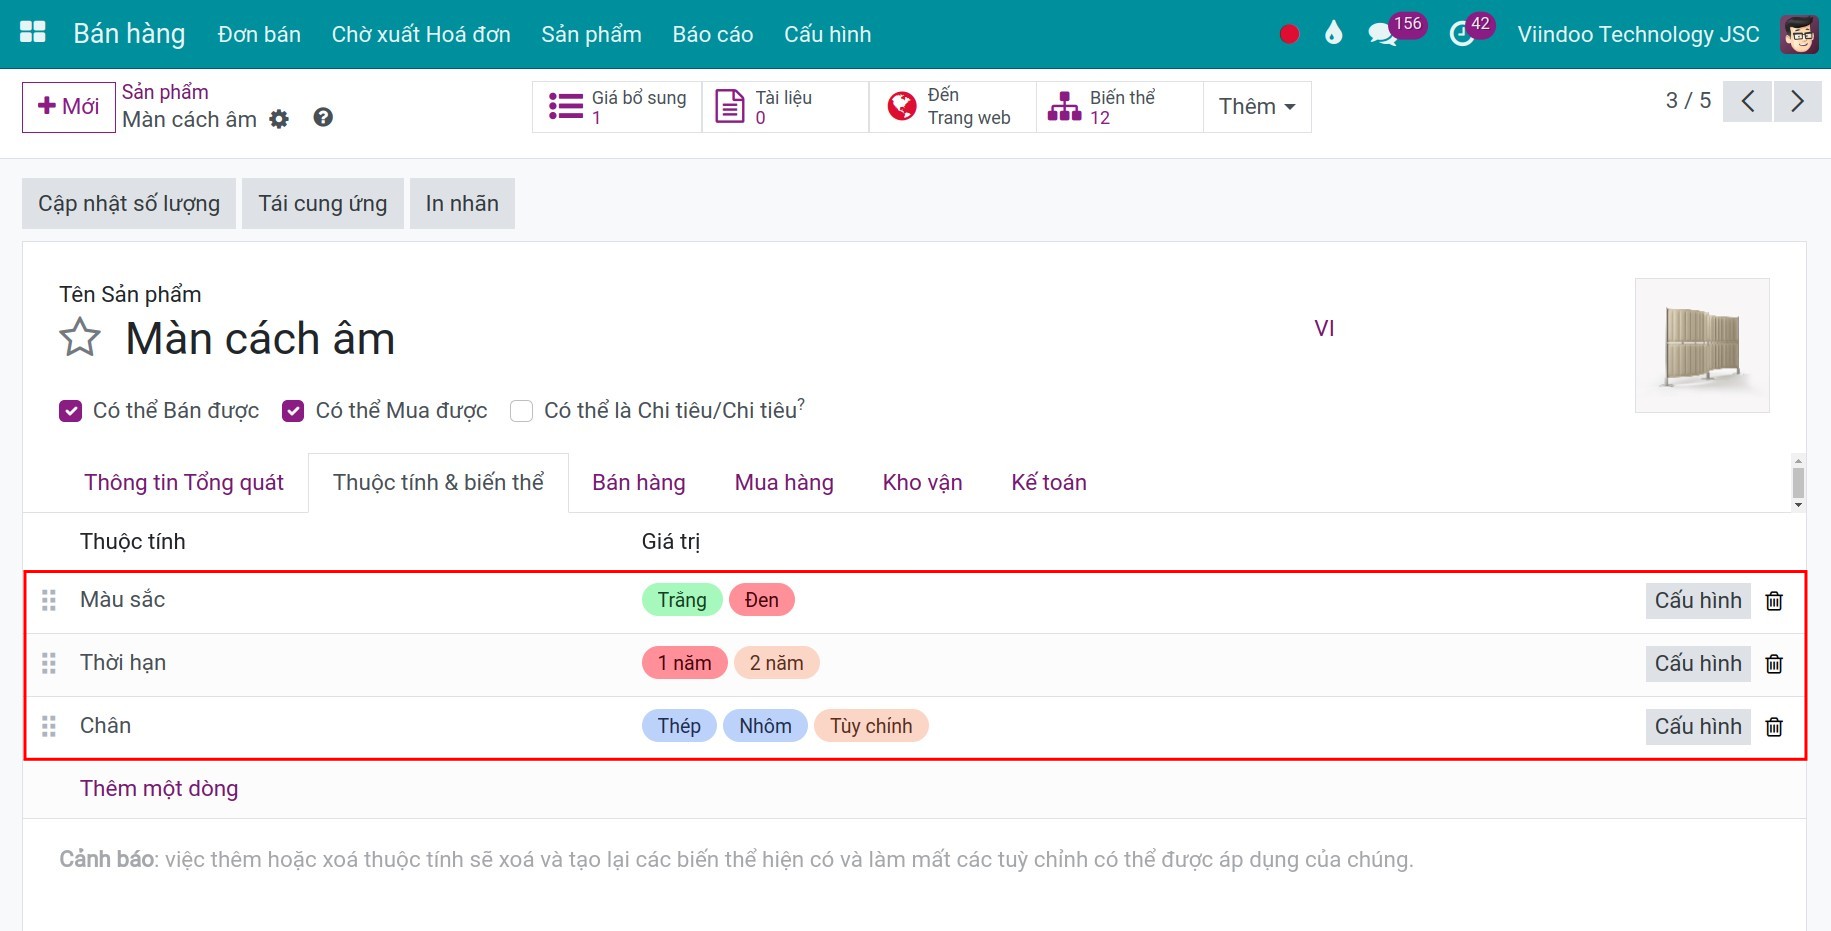Open the Sản phẩm top menu
This screenshot has height=931, width=1831.
[x=591, y=34]
